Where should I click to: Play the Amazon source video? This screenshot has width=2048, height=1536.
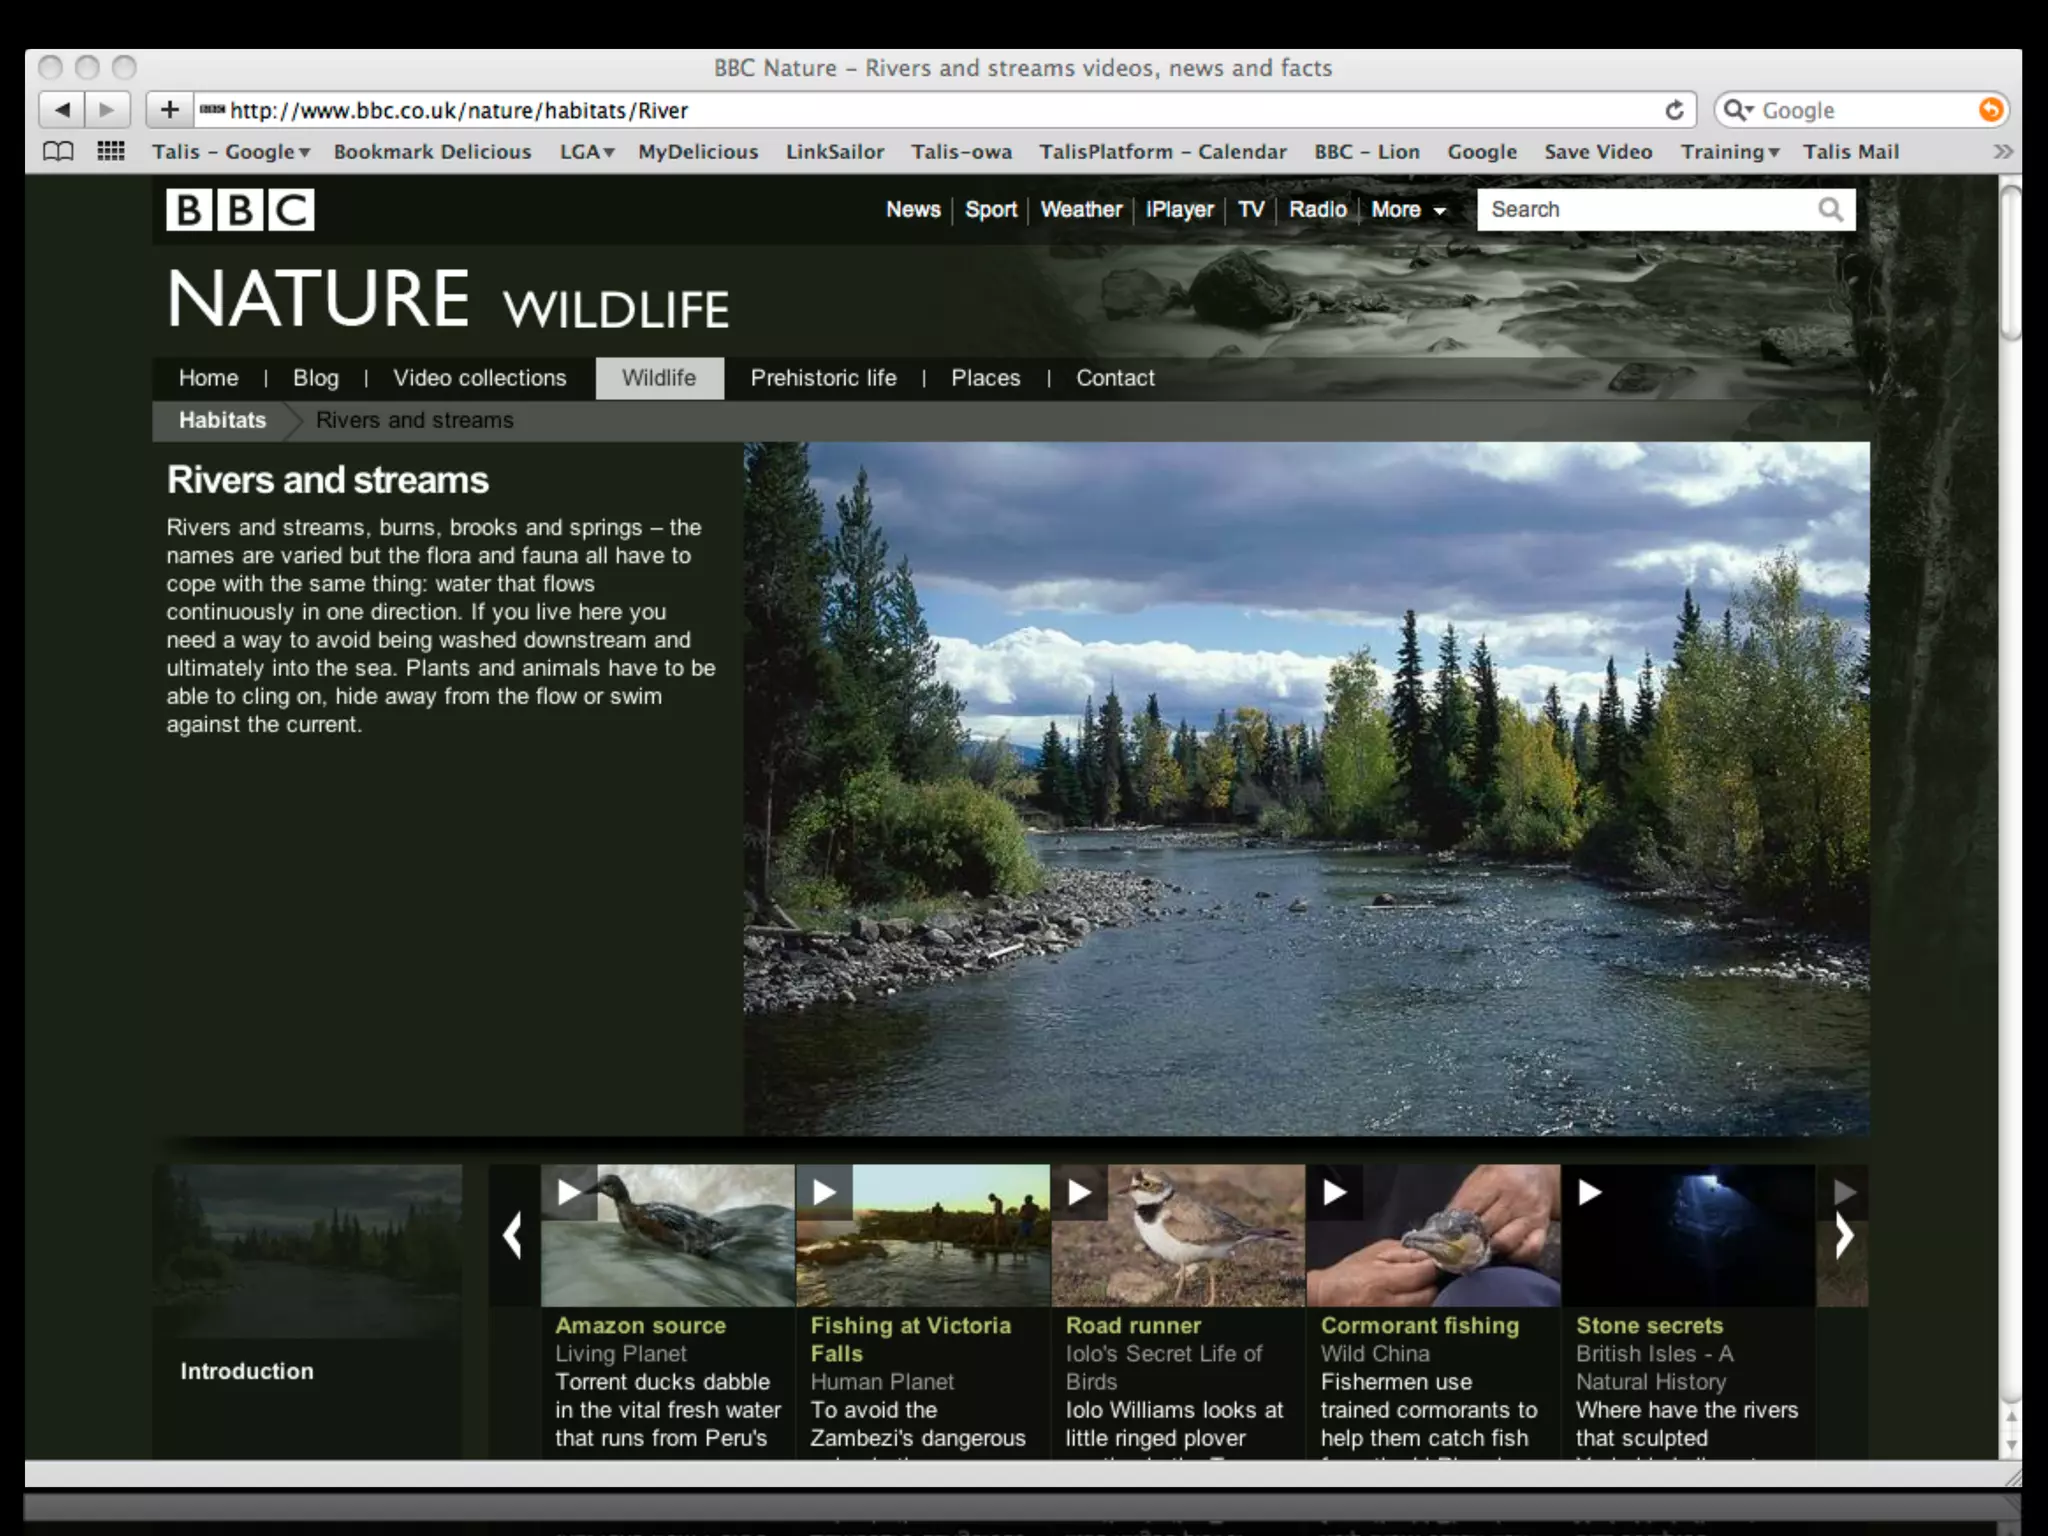click(x=570, y=1192)
